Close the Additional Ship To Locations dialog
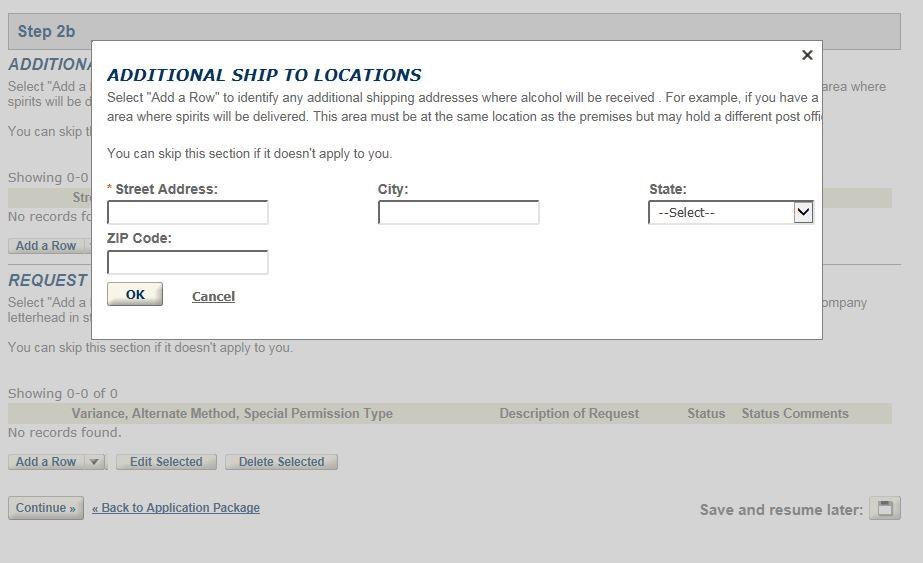923x563 pixels. click(x=807, y=55)
